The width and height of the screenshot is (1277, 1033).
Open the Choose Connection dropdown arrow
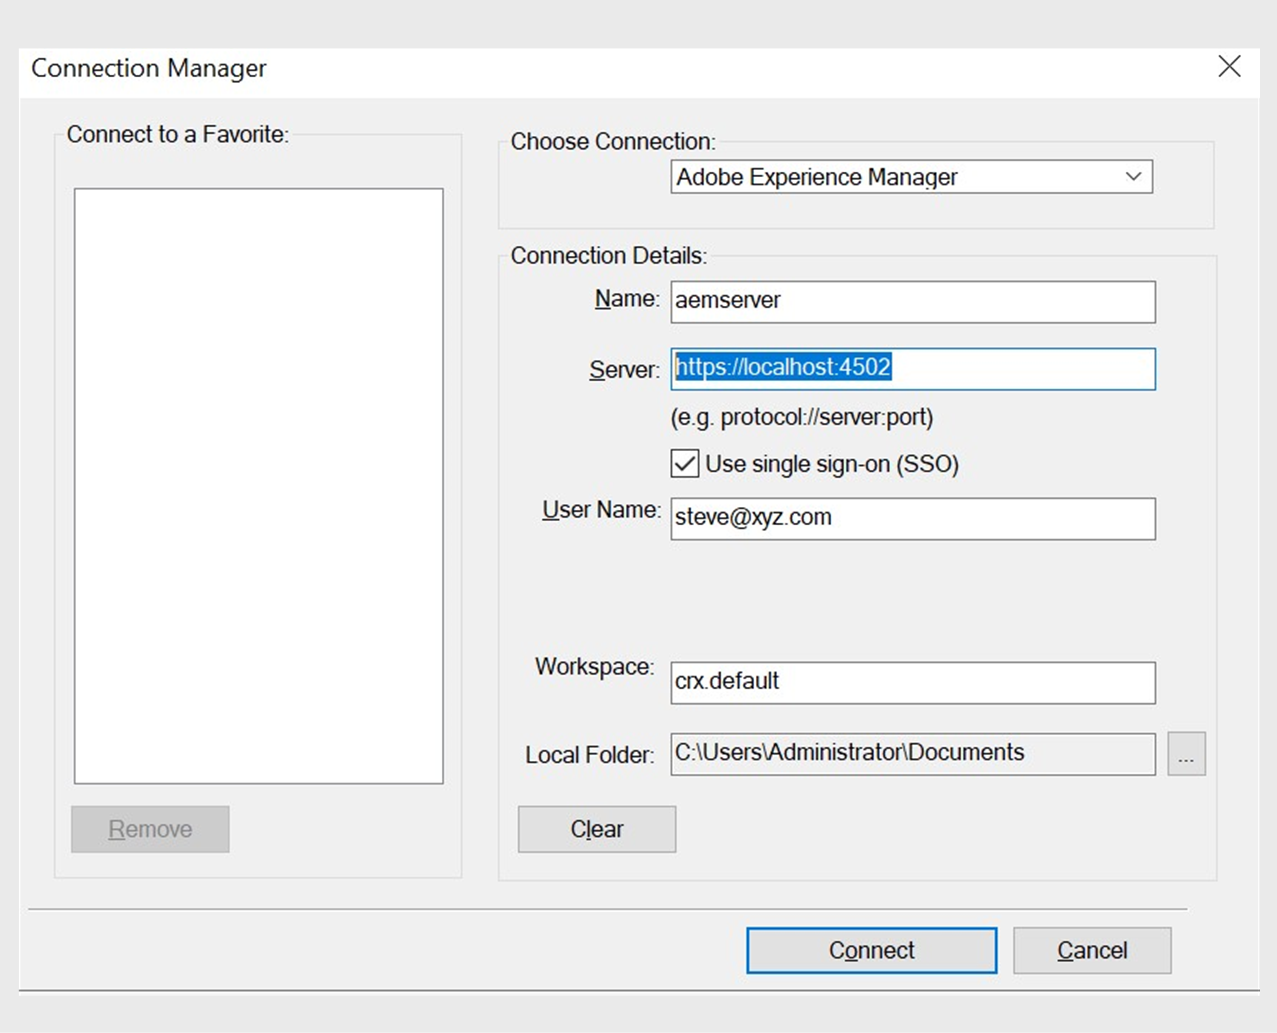[x=1133, y=177]
